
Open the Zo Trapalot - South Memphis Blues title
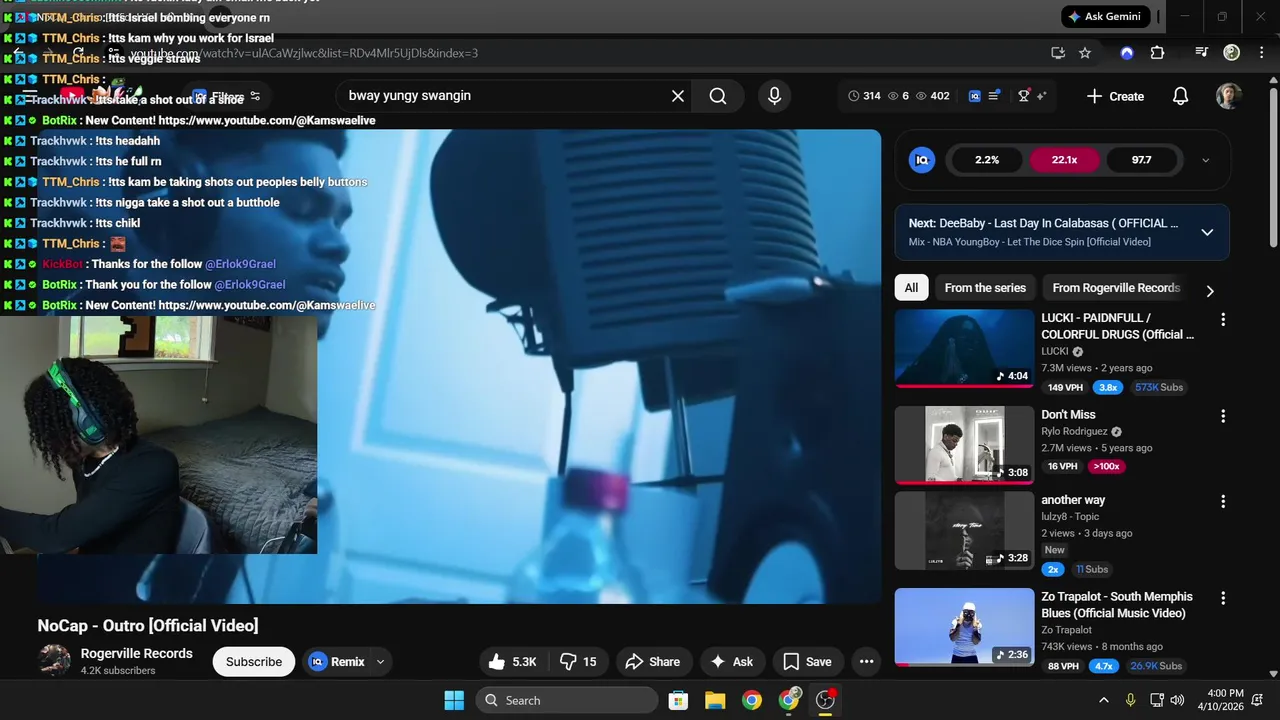(x=1117, y=605)
